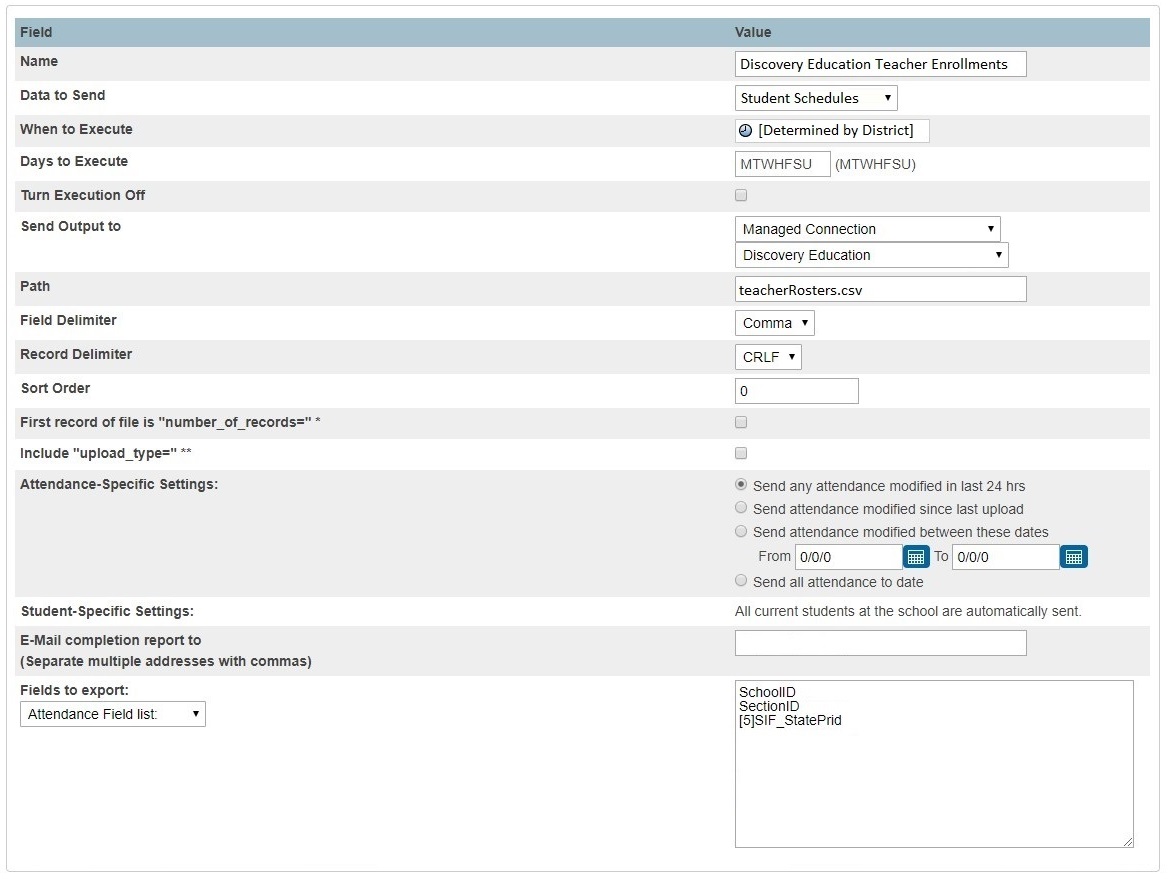
Task: Enable the Turn Execution Off checkbox
Action: pyautogui.click(x=740, y=195)
